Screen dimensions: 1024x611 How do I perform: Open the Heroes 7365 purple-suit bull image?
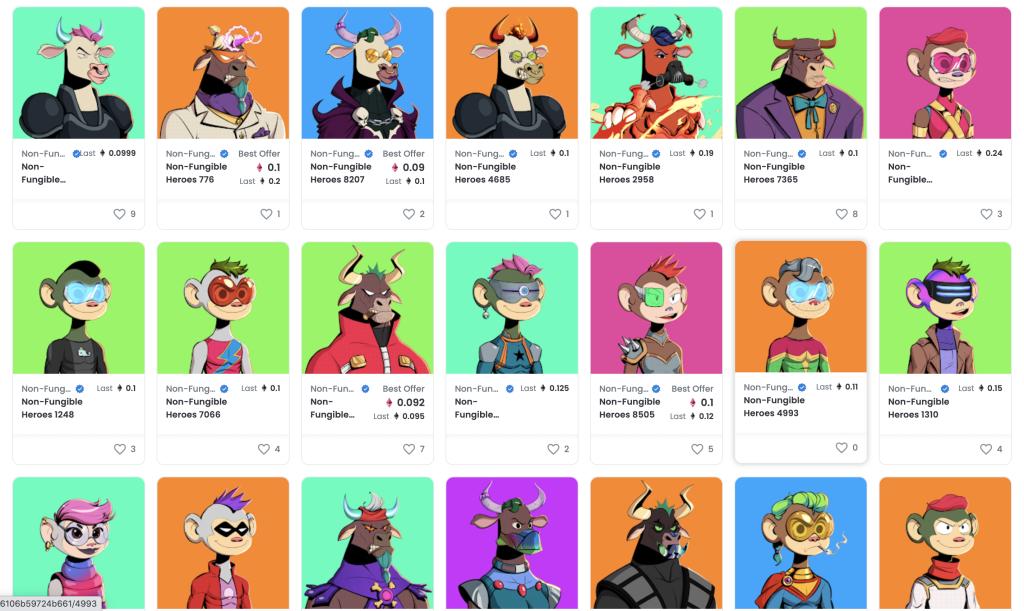point(801,72)
